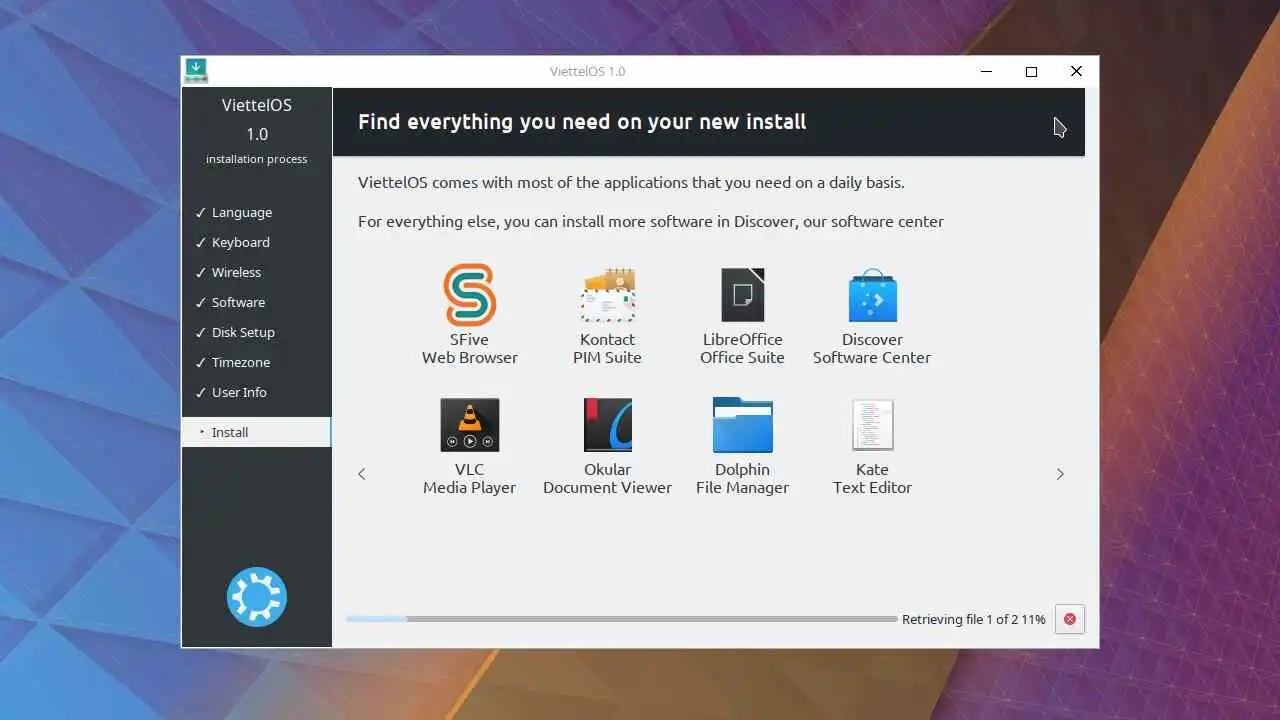Click the Kontact PIM Suite icon
1280x720 pixels.
[608, 295]
